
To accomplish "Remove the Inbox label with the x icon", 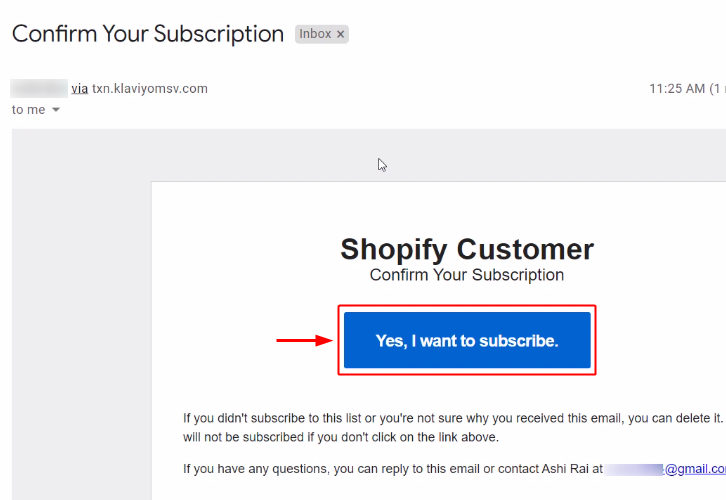I will pos(340,34).
